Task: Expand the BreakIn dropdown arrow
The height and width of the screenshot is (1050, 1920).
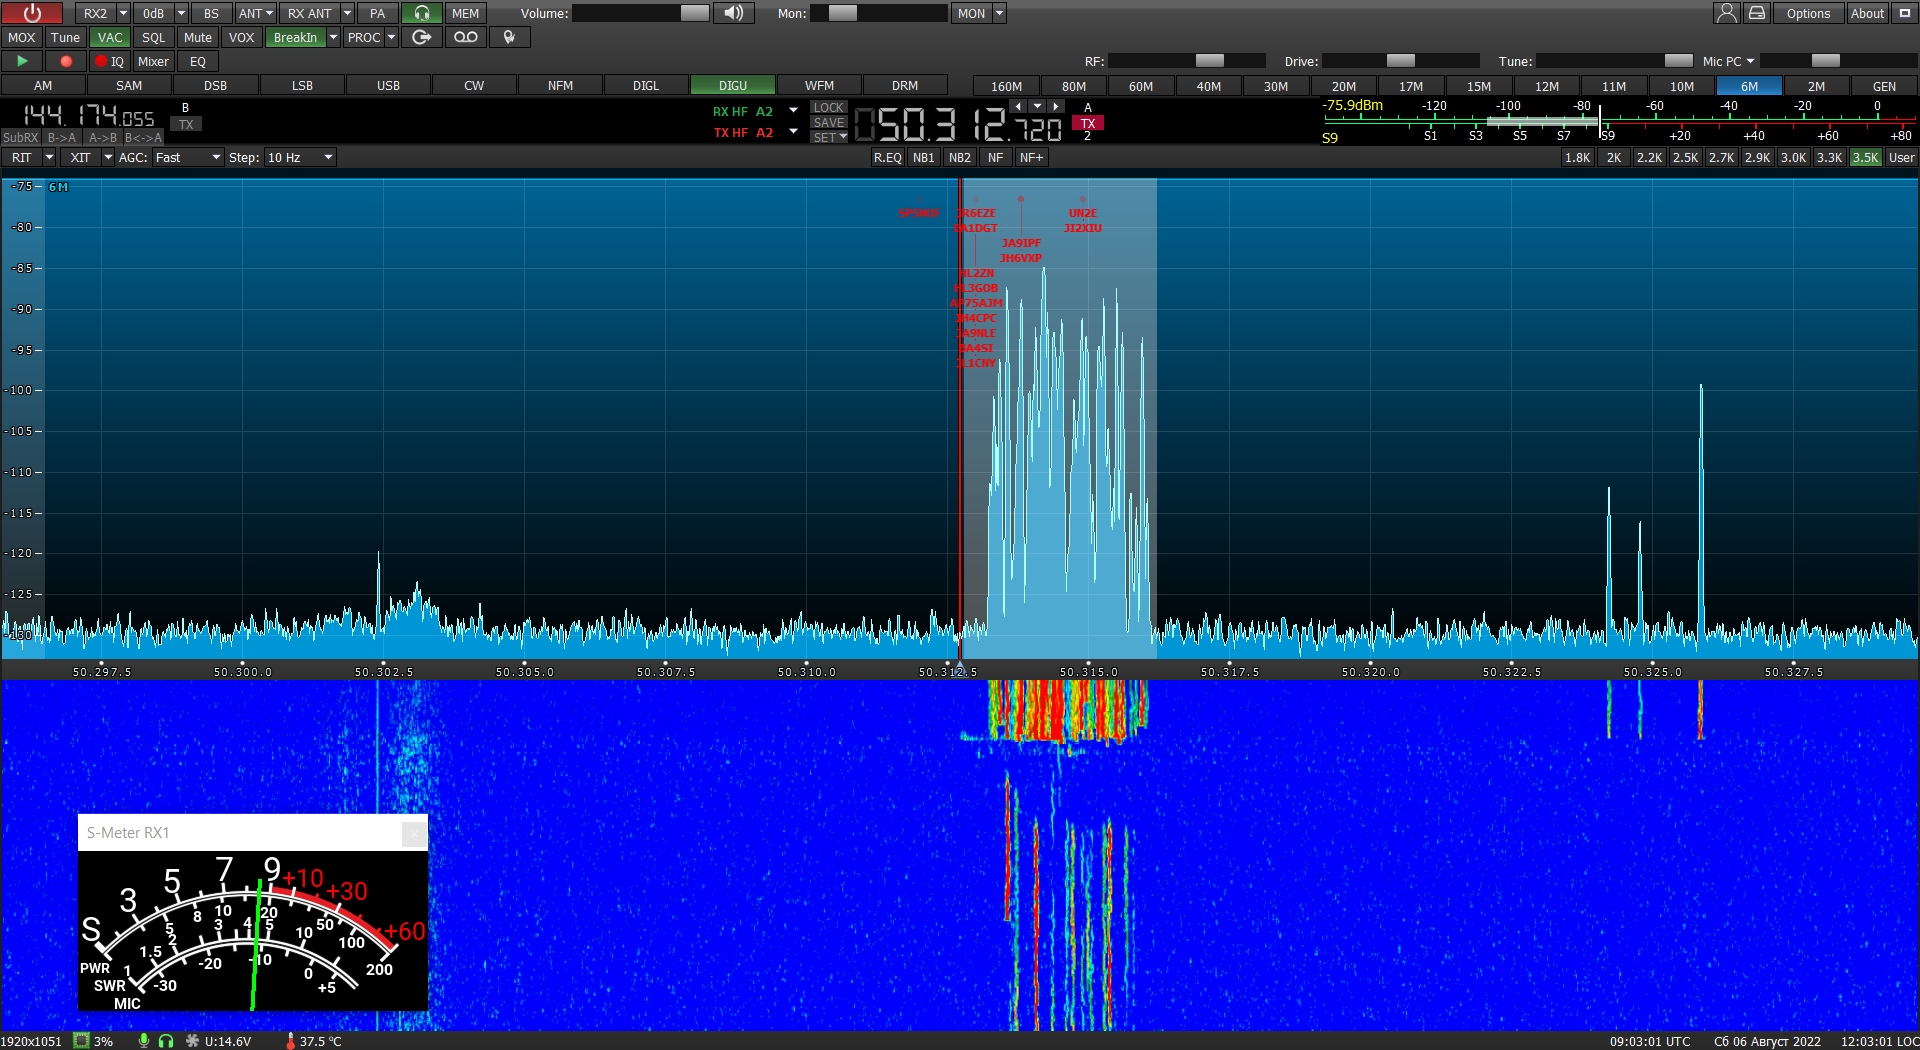Action: coord(333,37)
